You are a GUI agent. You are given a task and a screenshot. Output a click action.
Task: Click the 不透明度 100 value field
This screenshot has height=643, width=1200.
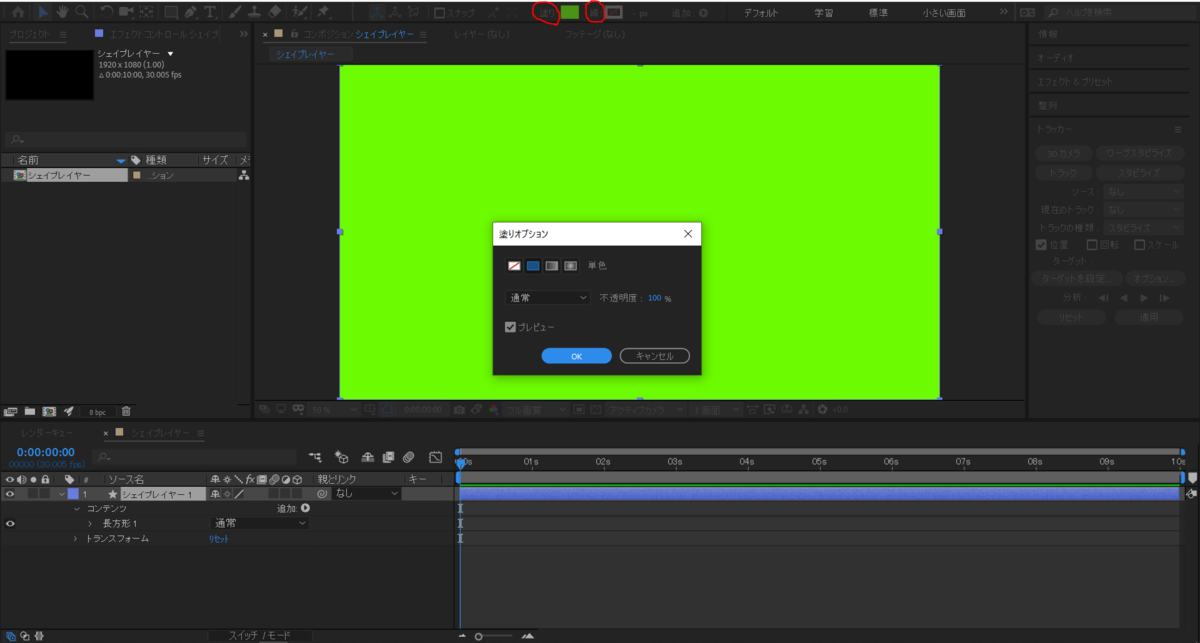coord(655,298)
